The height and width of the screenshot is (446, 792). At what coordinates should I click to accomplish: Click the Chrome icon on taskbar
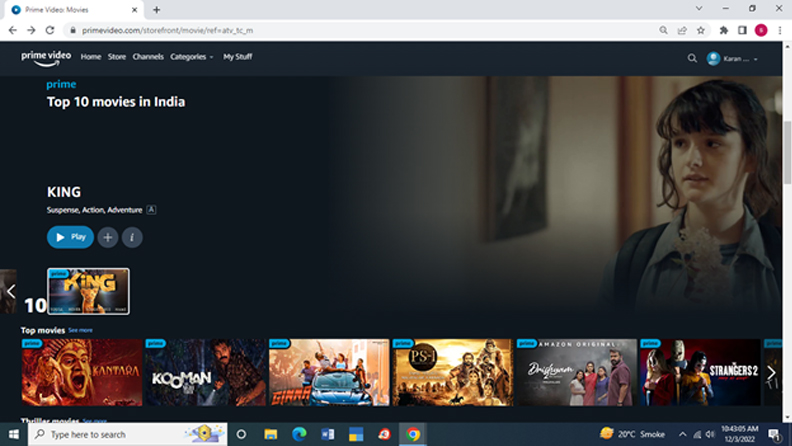pos(413,434)
